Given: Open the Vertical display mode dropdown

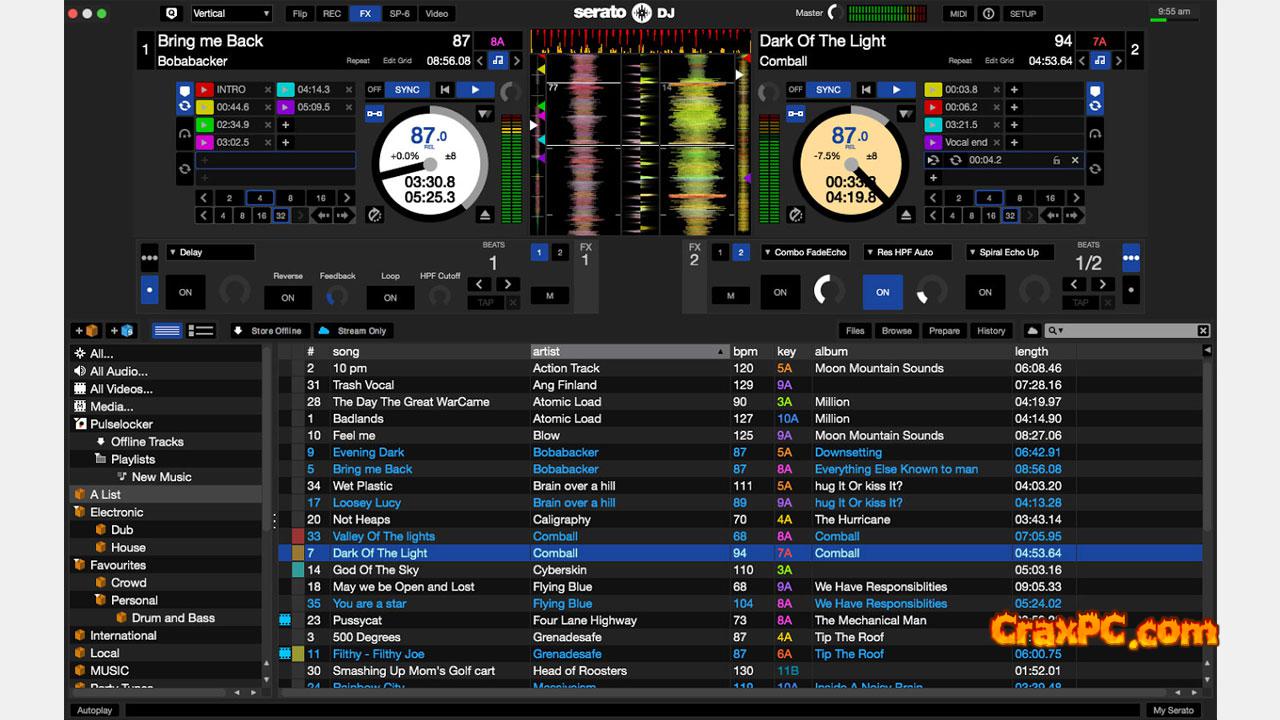Looking at the screenshot, I should [230, 14].
